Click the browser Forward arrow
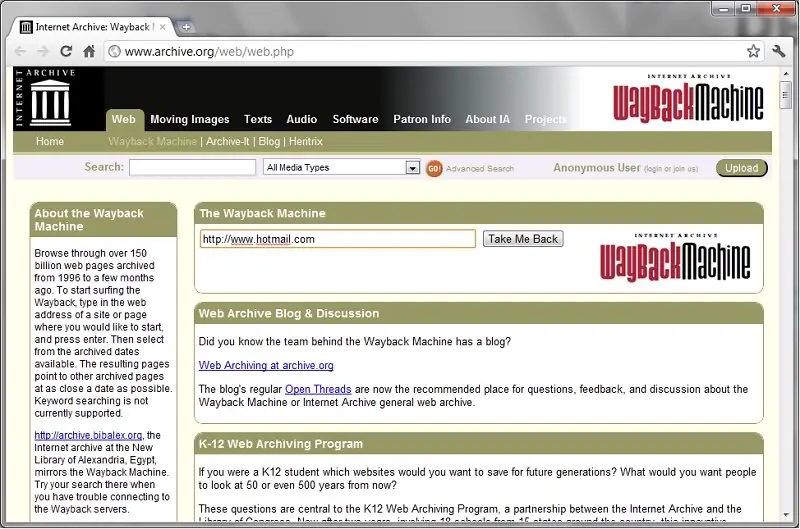The height and width of the screenshot is (529, 800). 43,51
